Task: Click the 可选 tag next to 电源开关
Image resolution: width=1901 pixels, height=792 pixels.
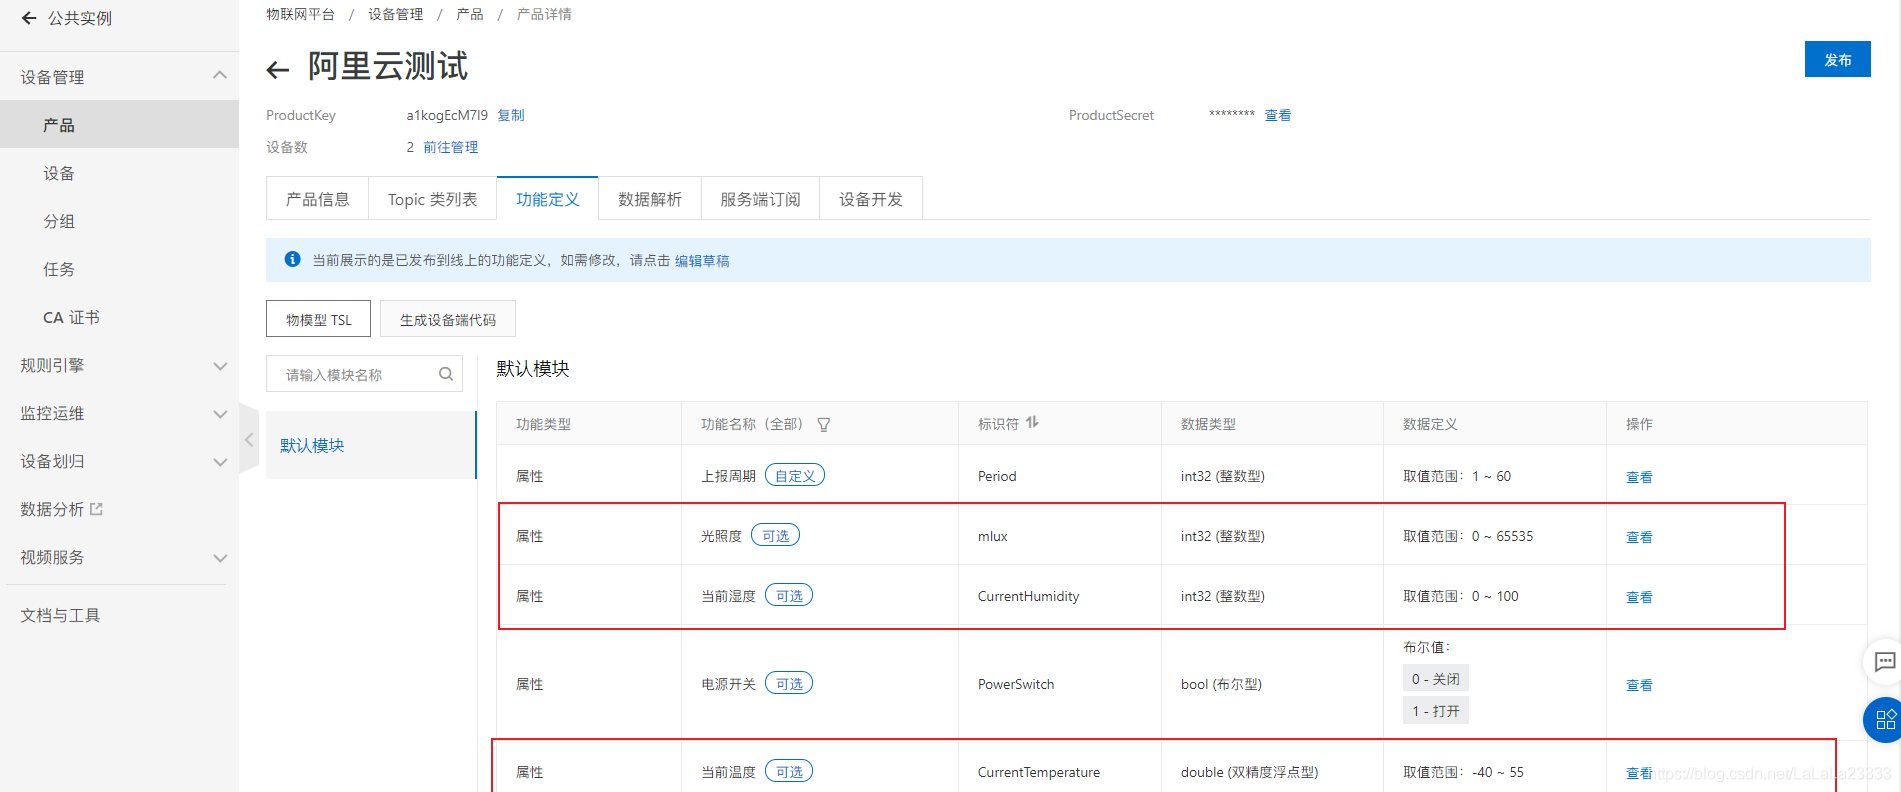Action: tap(789, 684)
